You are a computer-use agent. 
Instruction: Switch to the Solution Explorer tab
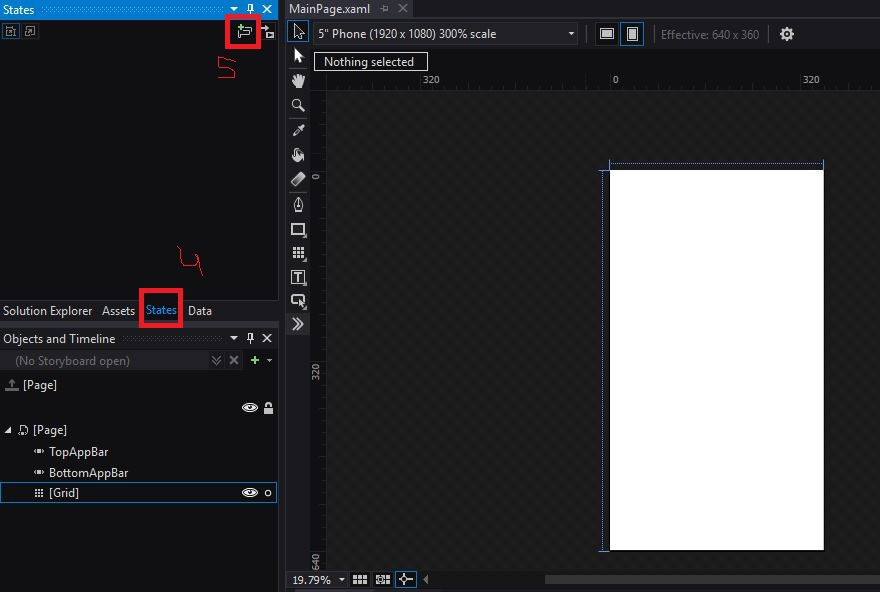pos(48,310)
